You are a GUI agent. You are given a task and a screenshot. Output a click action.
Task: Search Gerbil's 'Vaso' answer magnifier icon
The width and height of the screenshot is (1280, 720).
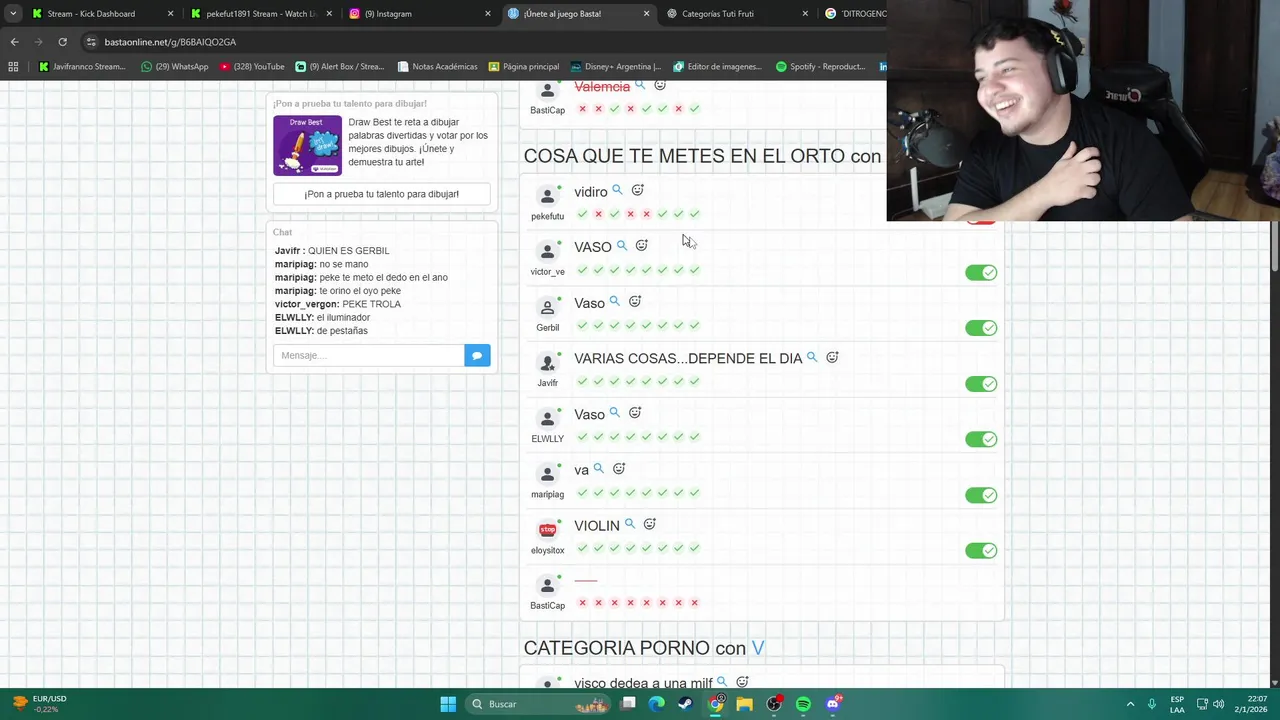pos(614,301)
